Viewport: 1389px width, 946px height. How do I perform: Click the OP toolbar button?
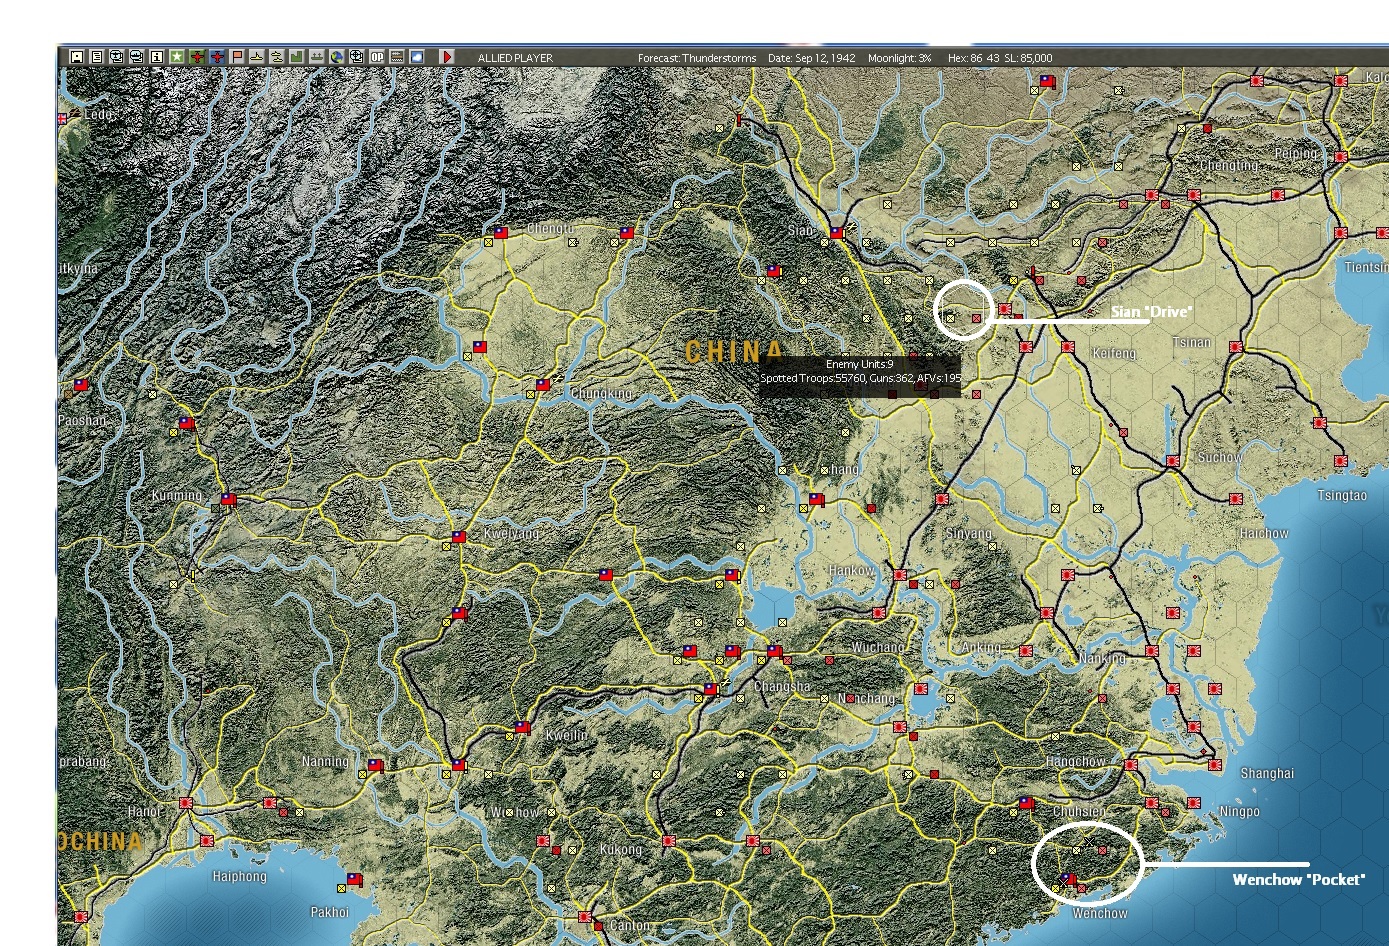pos(377,57)
